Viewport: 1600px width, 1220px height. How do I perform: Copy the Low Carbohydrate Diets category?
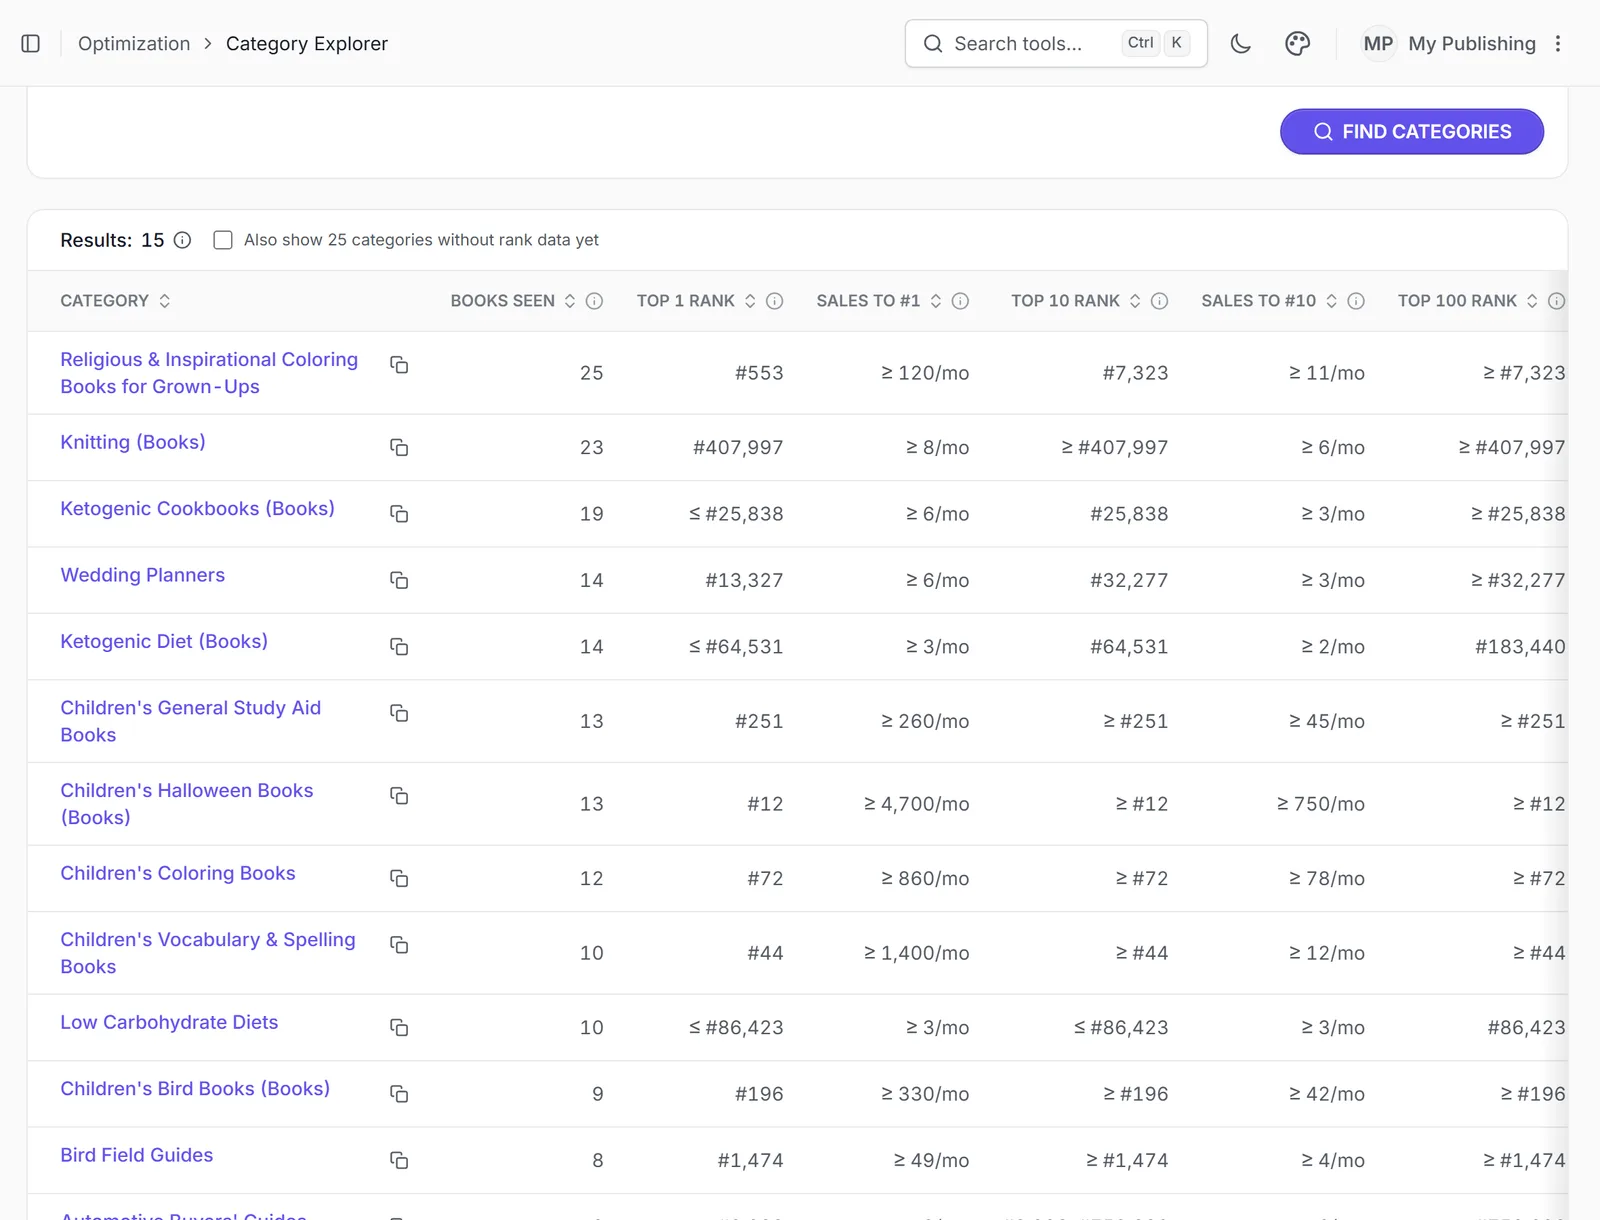399,1027
